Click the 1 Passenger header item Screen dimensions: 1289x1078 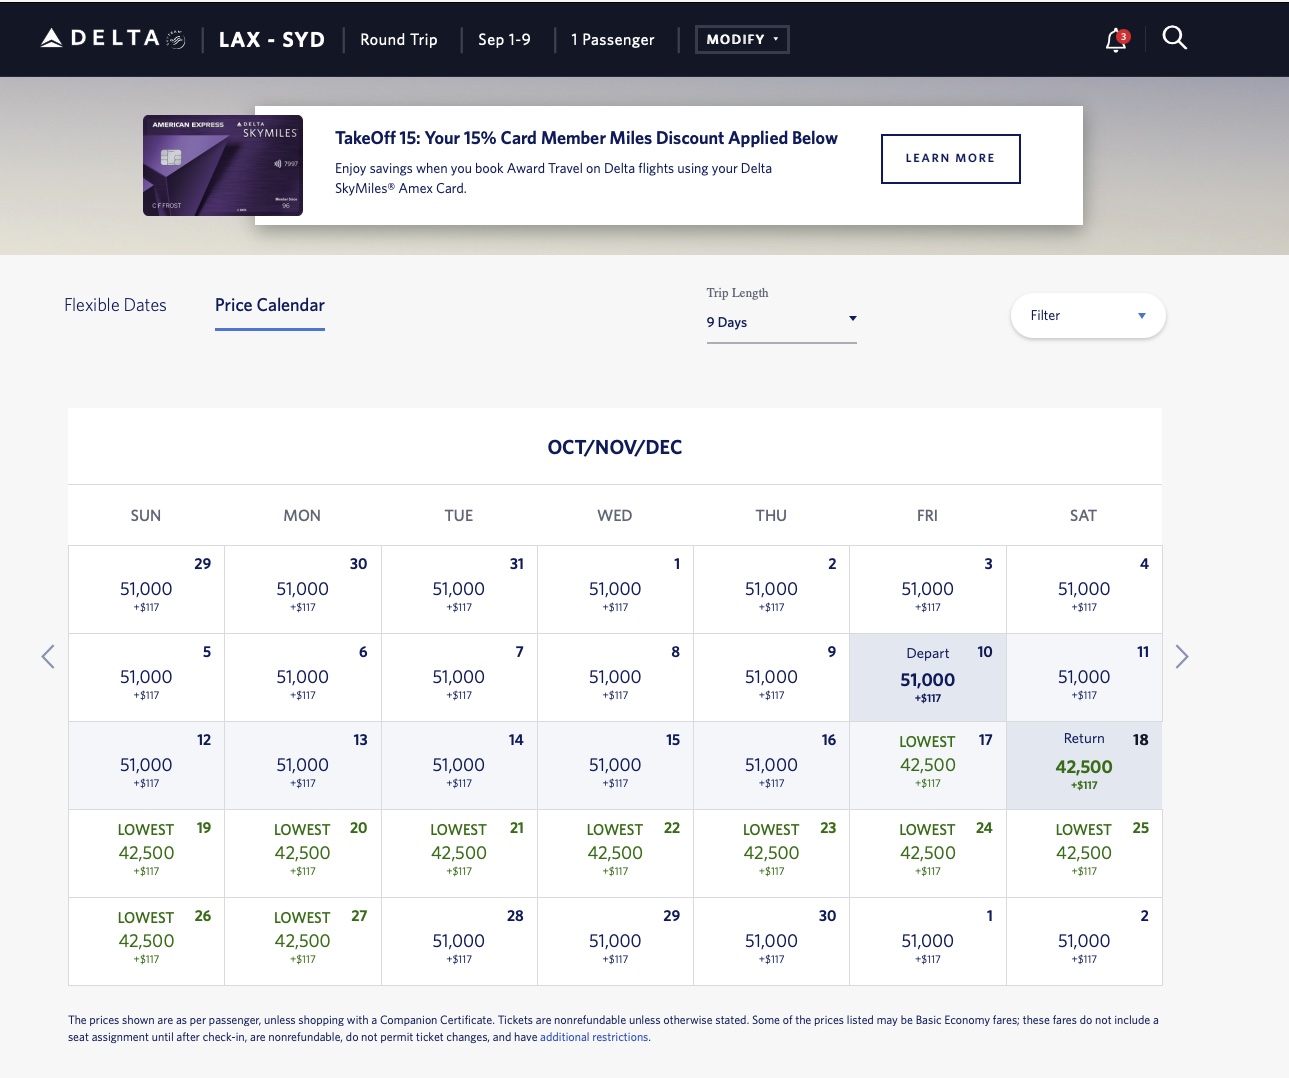612,39
